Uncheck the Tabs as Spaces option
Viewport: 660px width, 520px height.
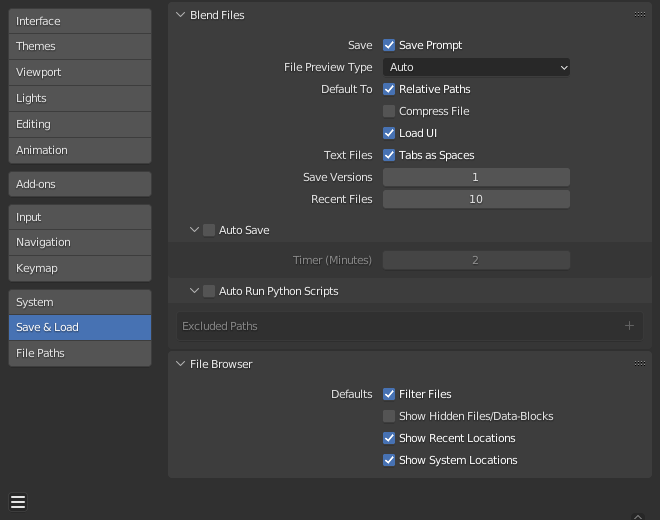[x=389, y=155]
